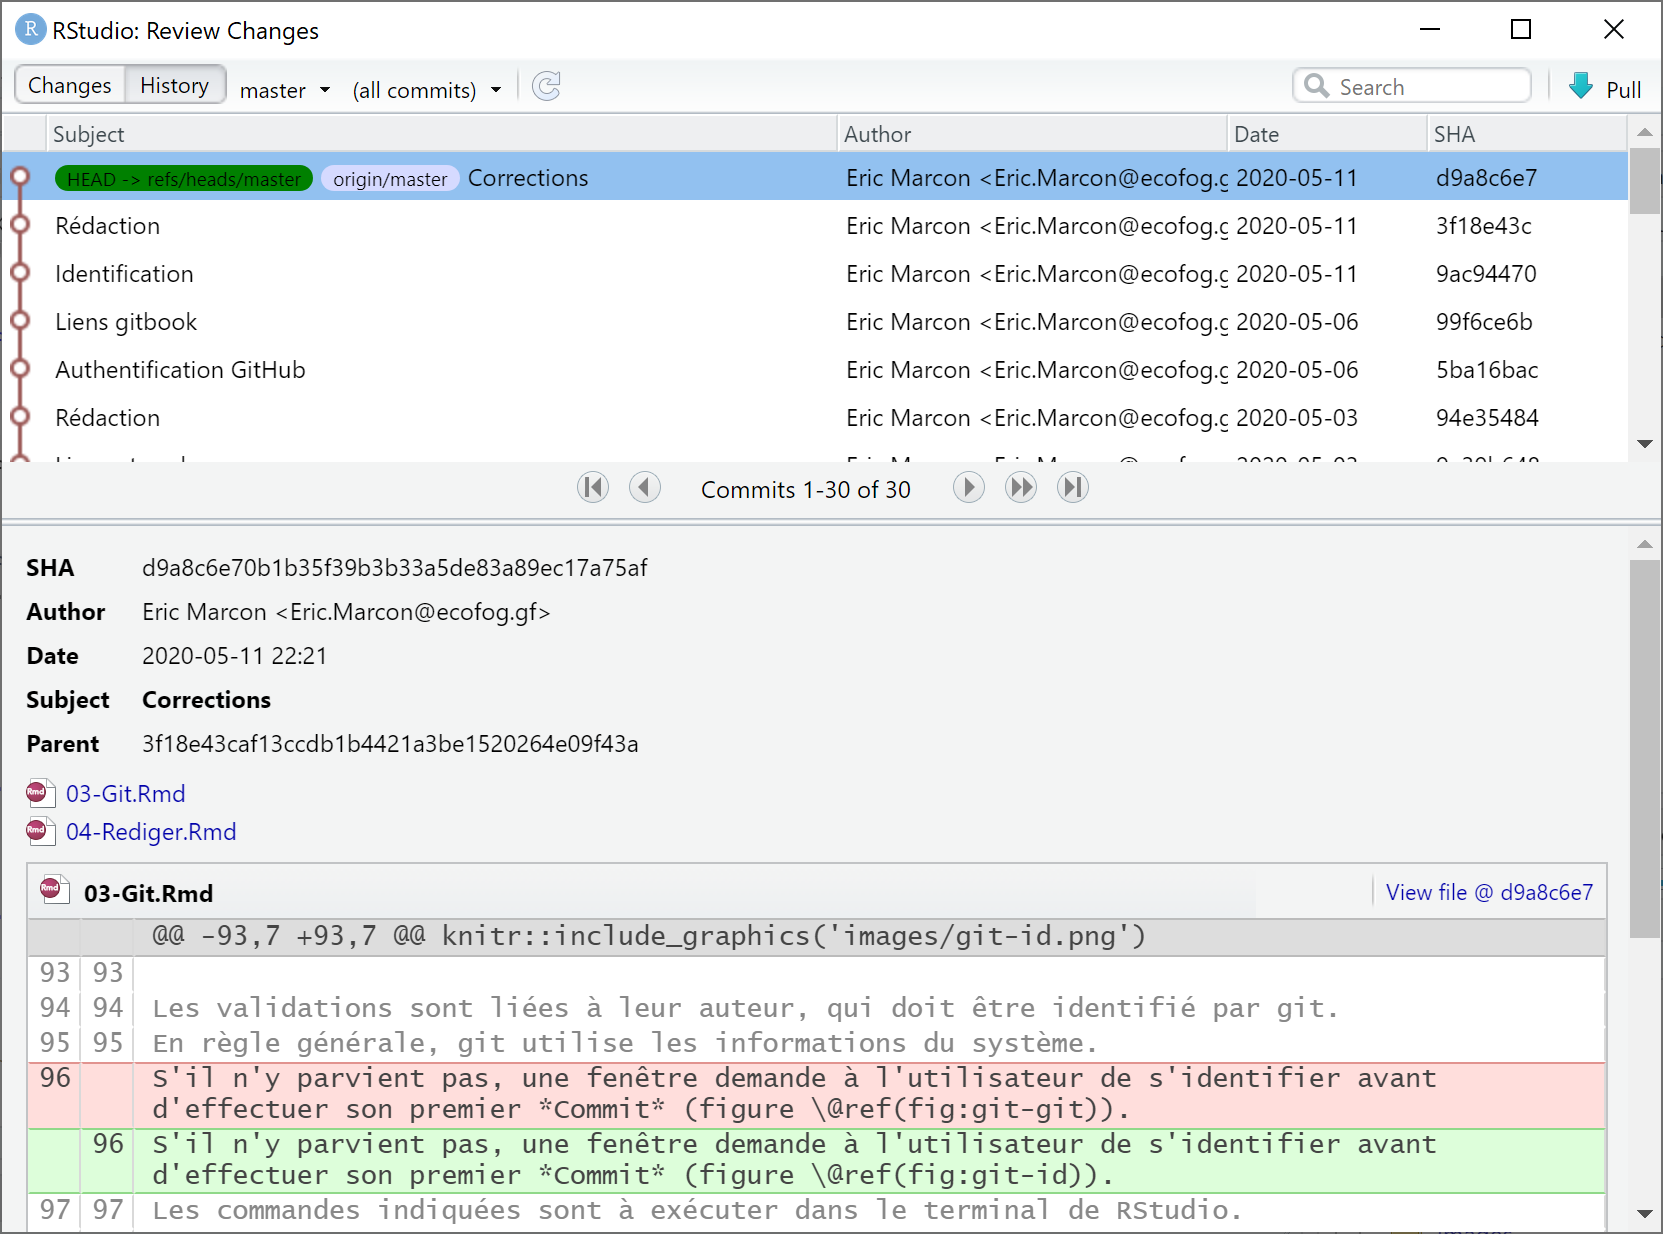Click the origin/master badge
The image size is (1663, 1234).
[x=390, y=178]
